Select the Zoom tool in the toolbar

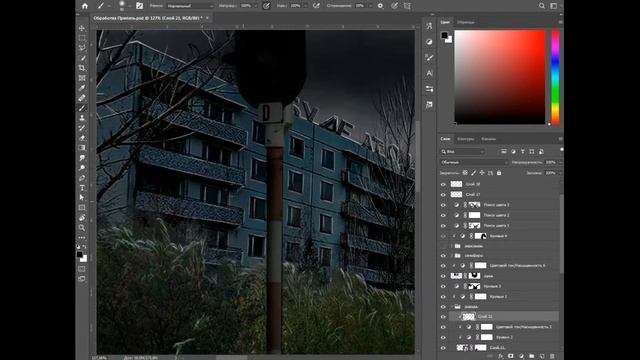tap(82, 228)
